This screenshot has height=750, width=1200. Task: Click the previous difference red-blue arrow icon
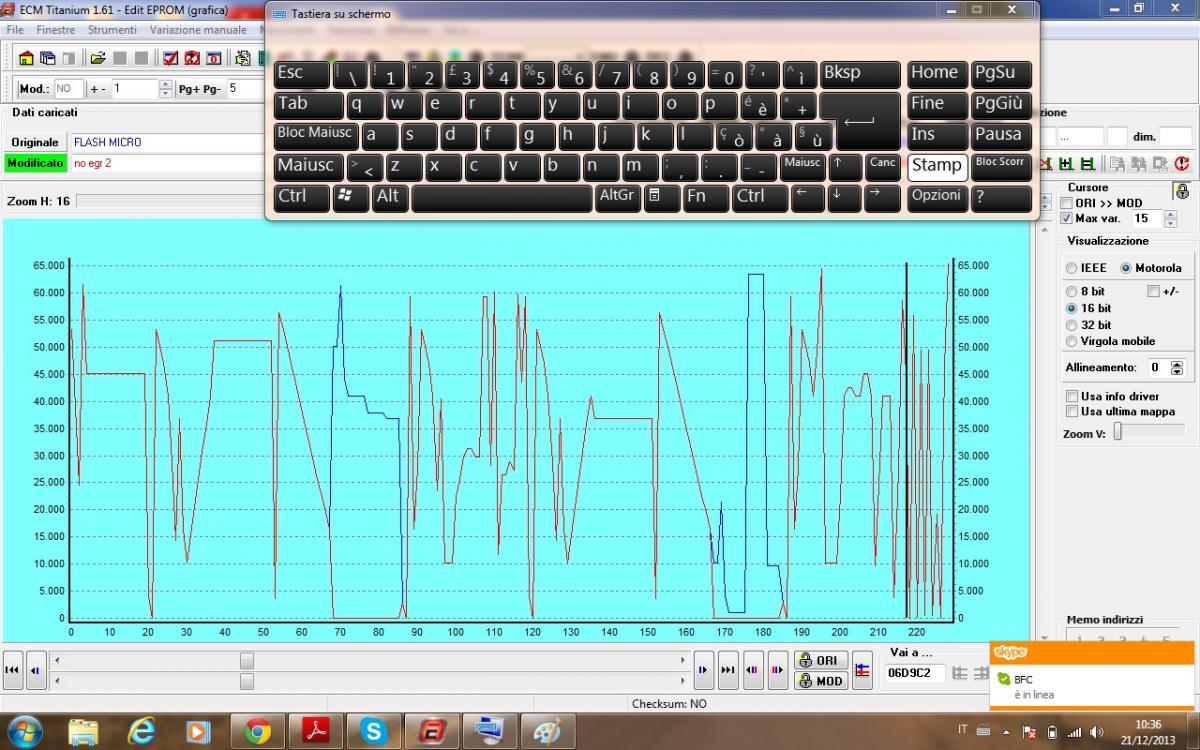(752, 670)
